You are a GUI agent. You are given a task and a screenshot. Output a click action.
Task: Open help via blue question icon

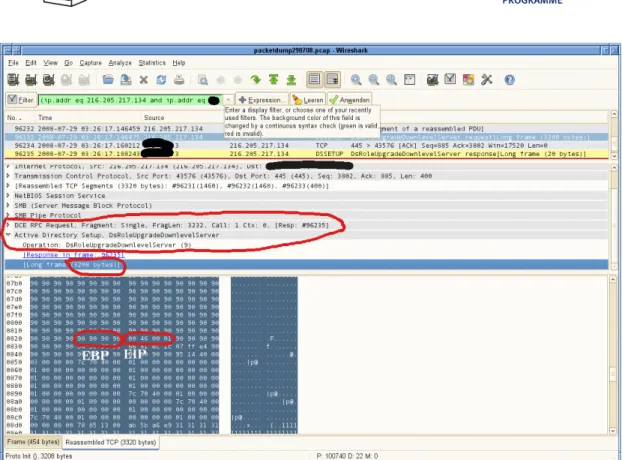(509, 80)
